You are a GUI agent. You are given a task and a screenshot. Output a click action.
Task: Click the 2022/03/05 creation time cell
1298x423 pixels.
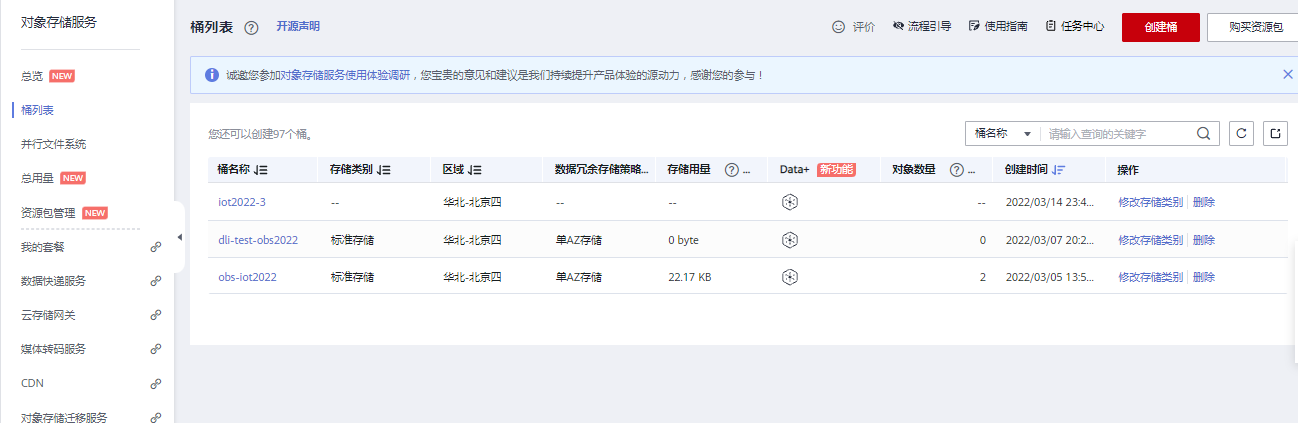[x=1050, y=277]
